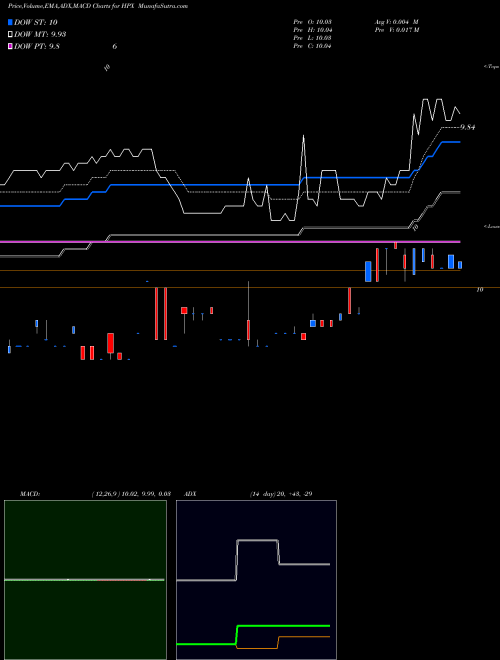The height and width of the screenshot is (660, 500).
Task: Click the 'Pre H: 10.04' high value
Action: 312,30
